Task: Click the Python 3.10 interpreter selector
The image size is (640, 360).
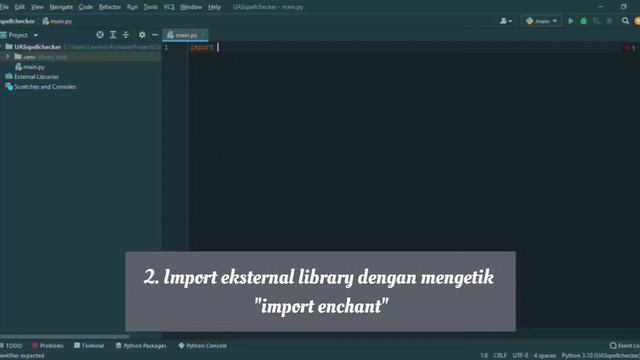Action: click(x=600, y=356)
